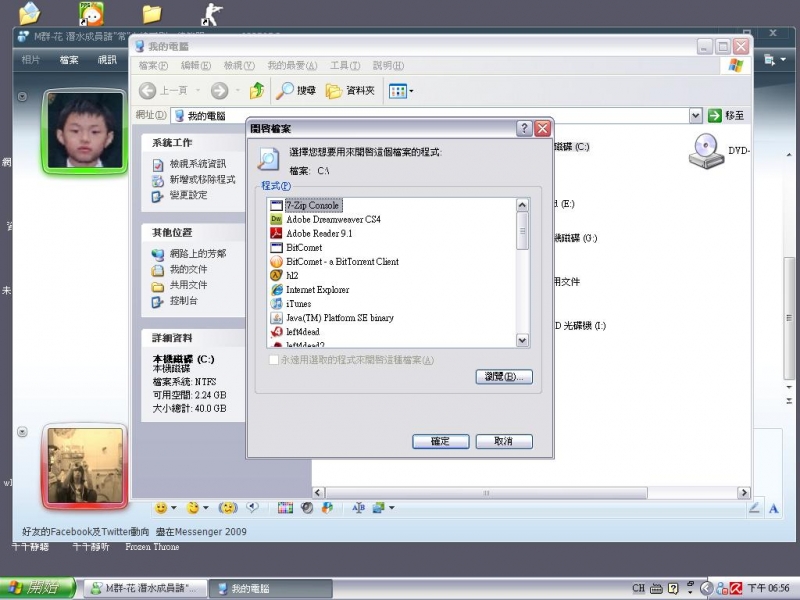
Task: Expand the address bar dropdown arrow
Action: 696,116
